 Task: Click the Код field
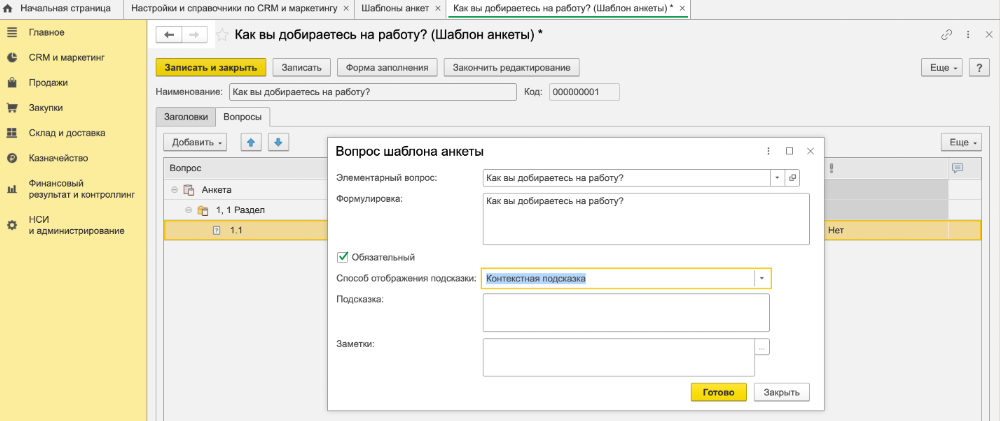[x=584, y=92]
